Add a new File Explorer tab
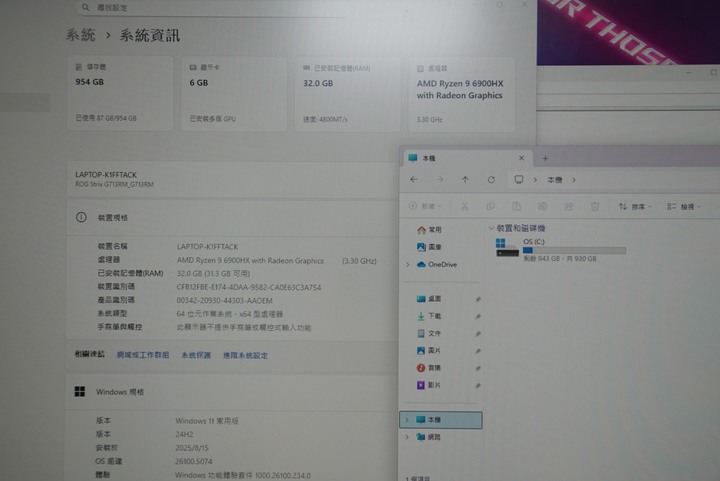This screenshot has height=481, width=720. [x=545, y=158]
